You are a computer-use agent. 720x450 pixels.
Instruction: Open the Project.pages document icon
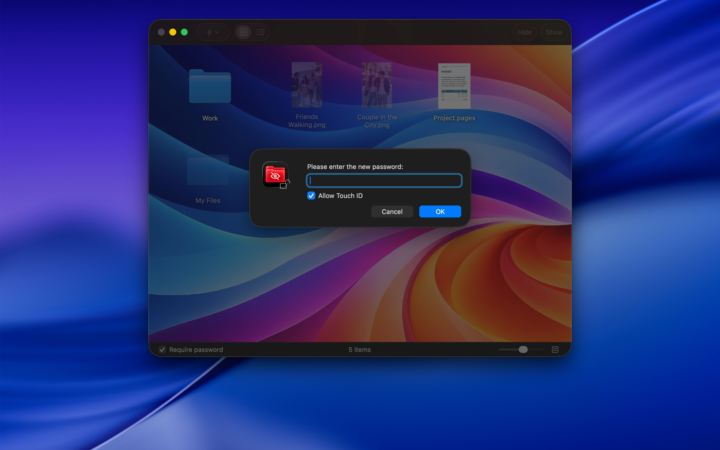point(454,86)
